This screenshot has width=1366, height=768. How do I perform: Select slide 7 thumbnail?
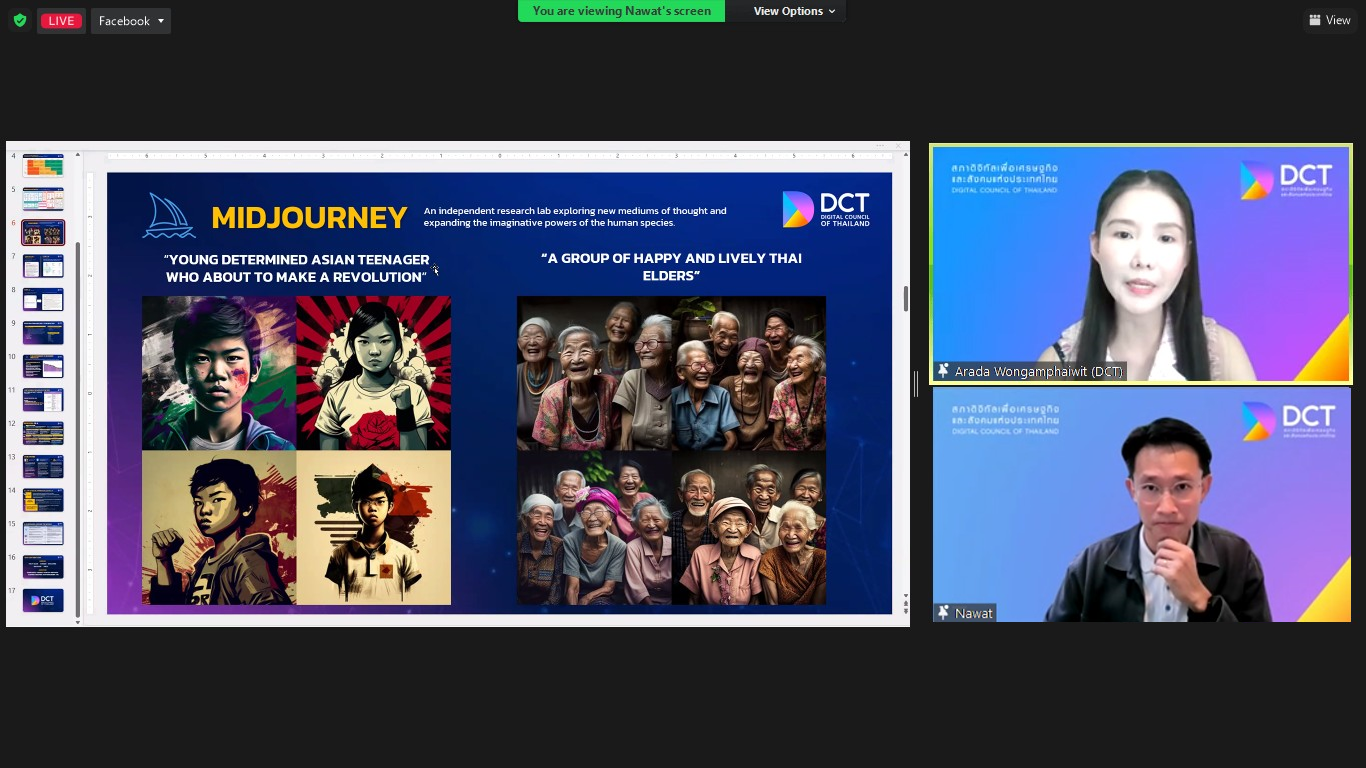pyautogui.click(x=43, y=266)
